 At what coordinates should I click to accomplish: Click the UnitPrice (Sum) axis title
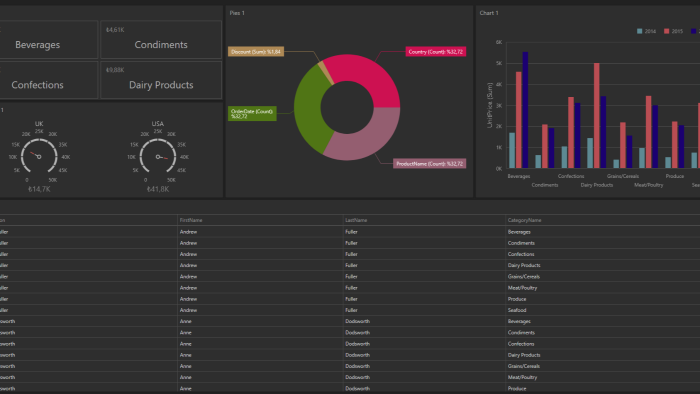point(490,105)
